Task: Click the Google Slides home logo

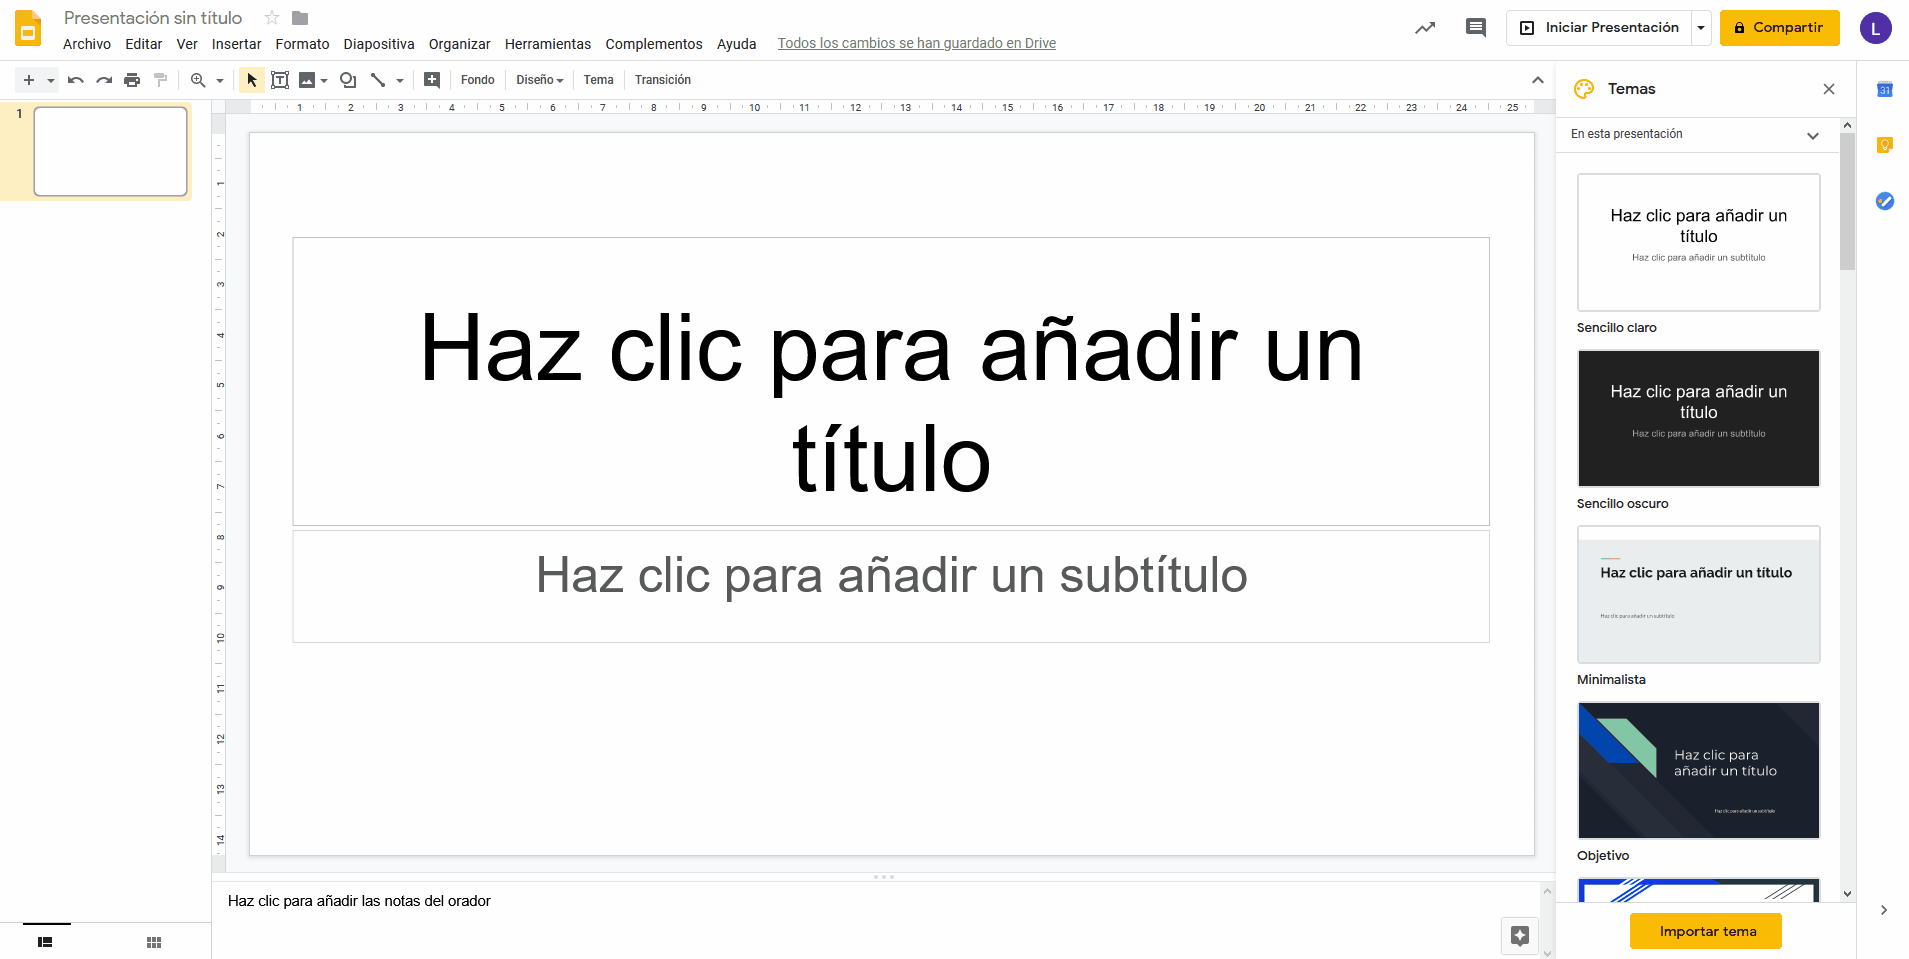Action: tap(28, 29)
